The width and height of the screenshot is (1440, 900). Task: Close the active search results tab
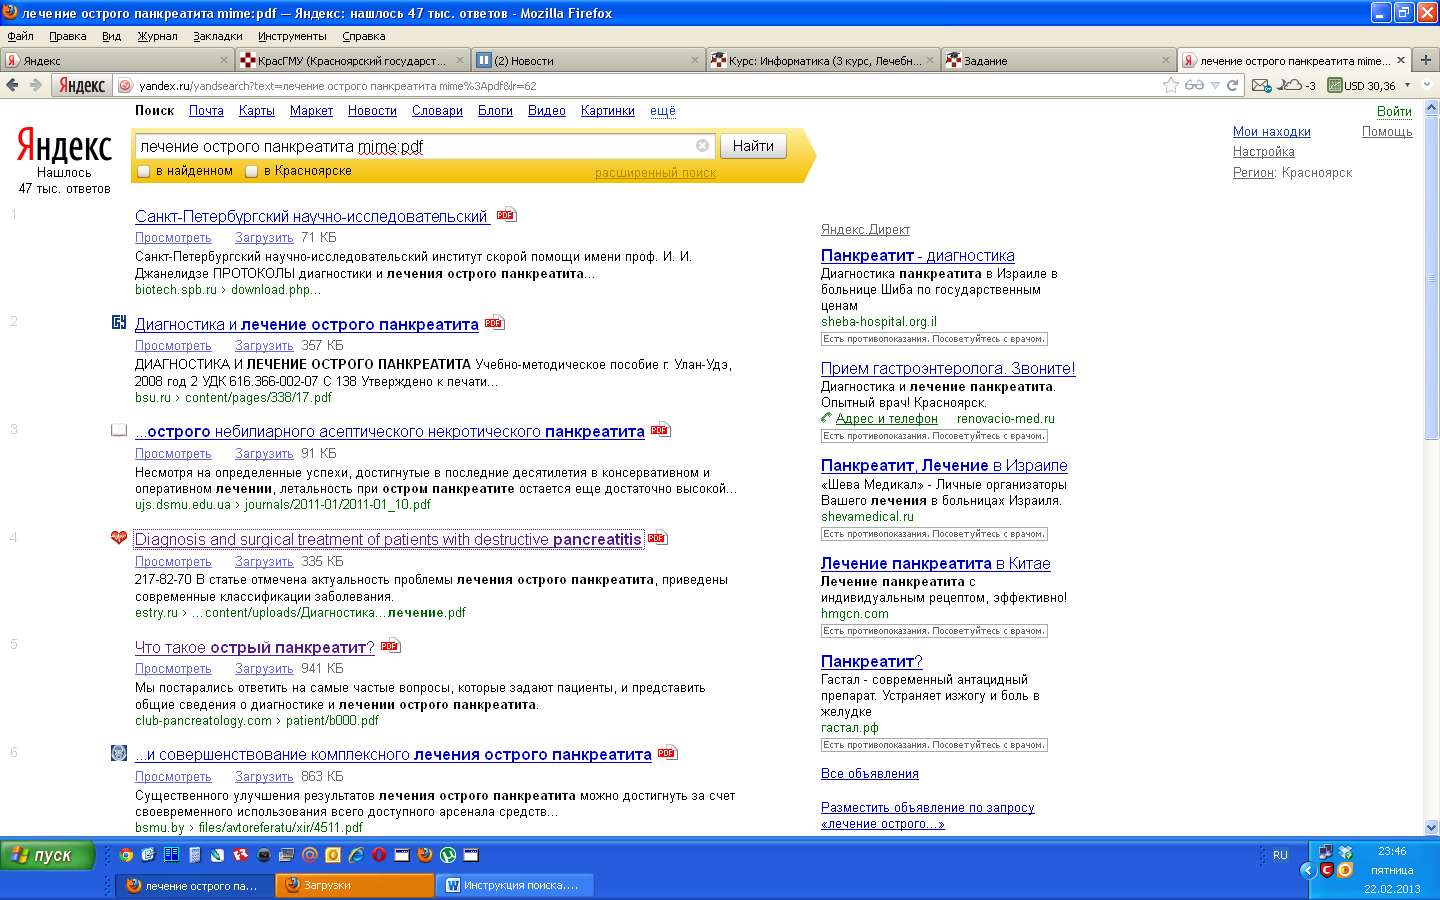tap(1401, 60)
